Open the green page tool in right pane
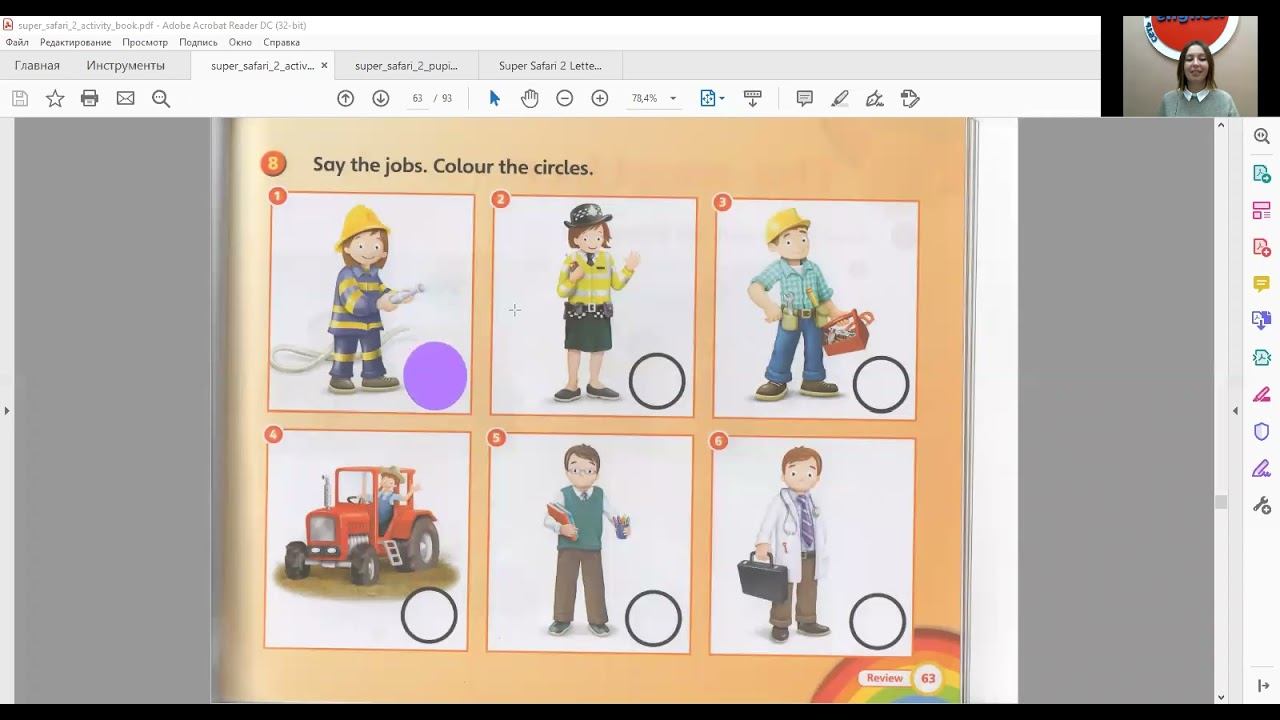 (1262, 358)
